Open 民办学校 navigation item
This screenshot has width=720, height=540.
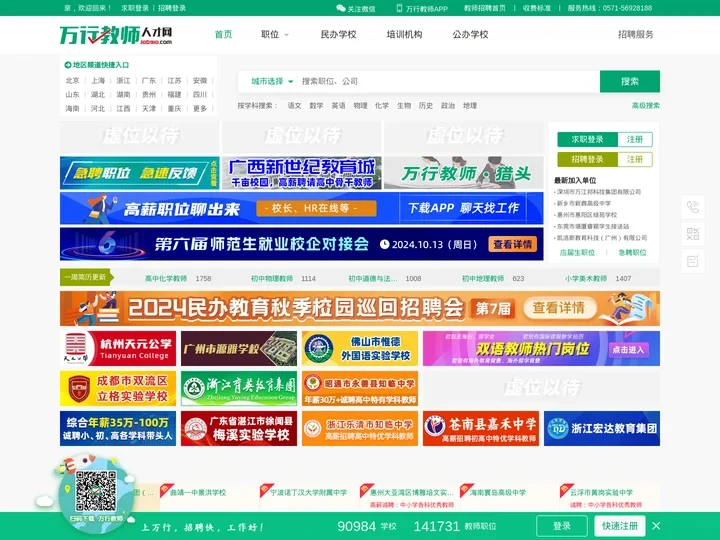pyautogui.click(x=338, y=34)
